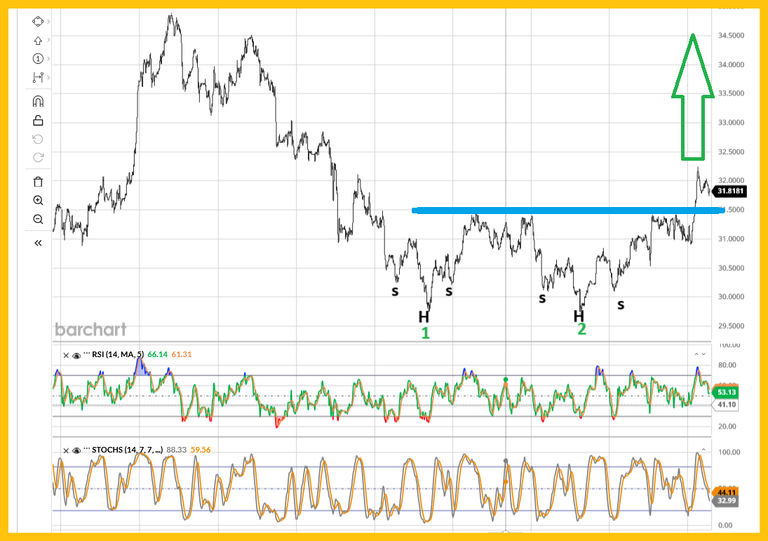Open RSI (14, MA, 5) settings label
This screenshot has width=768, height=541.
[117, 354]
